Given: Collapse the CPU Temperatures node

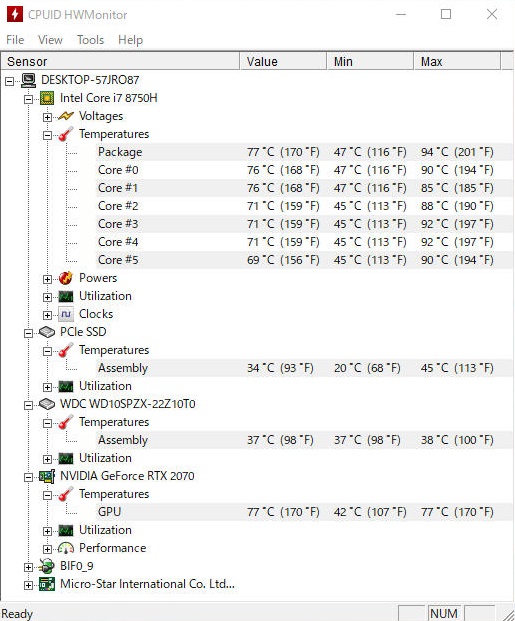Looking at the screenshot, I should [x=47, y=135].
